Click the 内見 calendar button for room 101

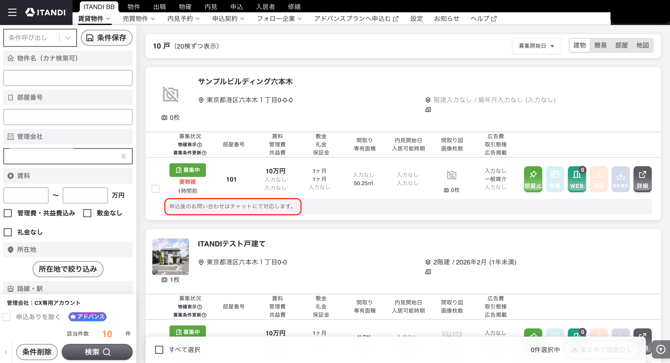[x=555, y=179]
